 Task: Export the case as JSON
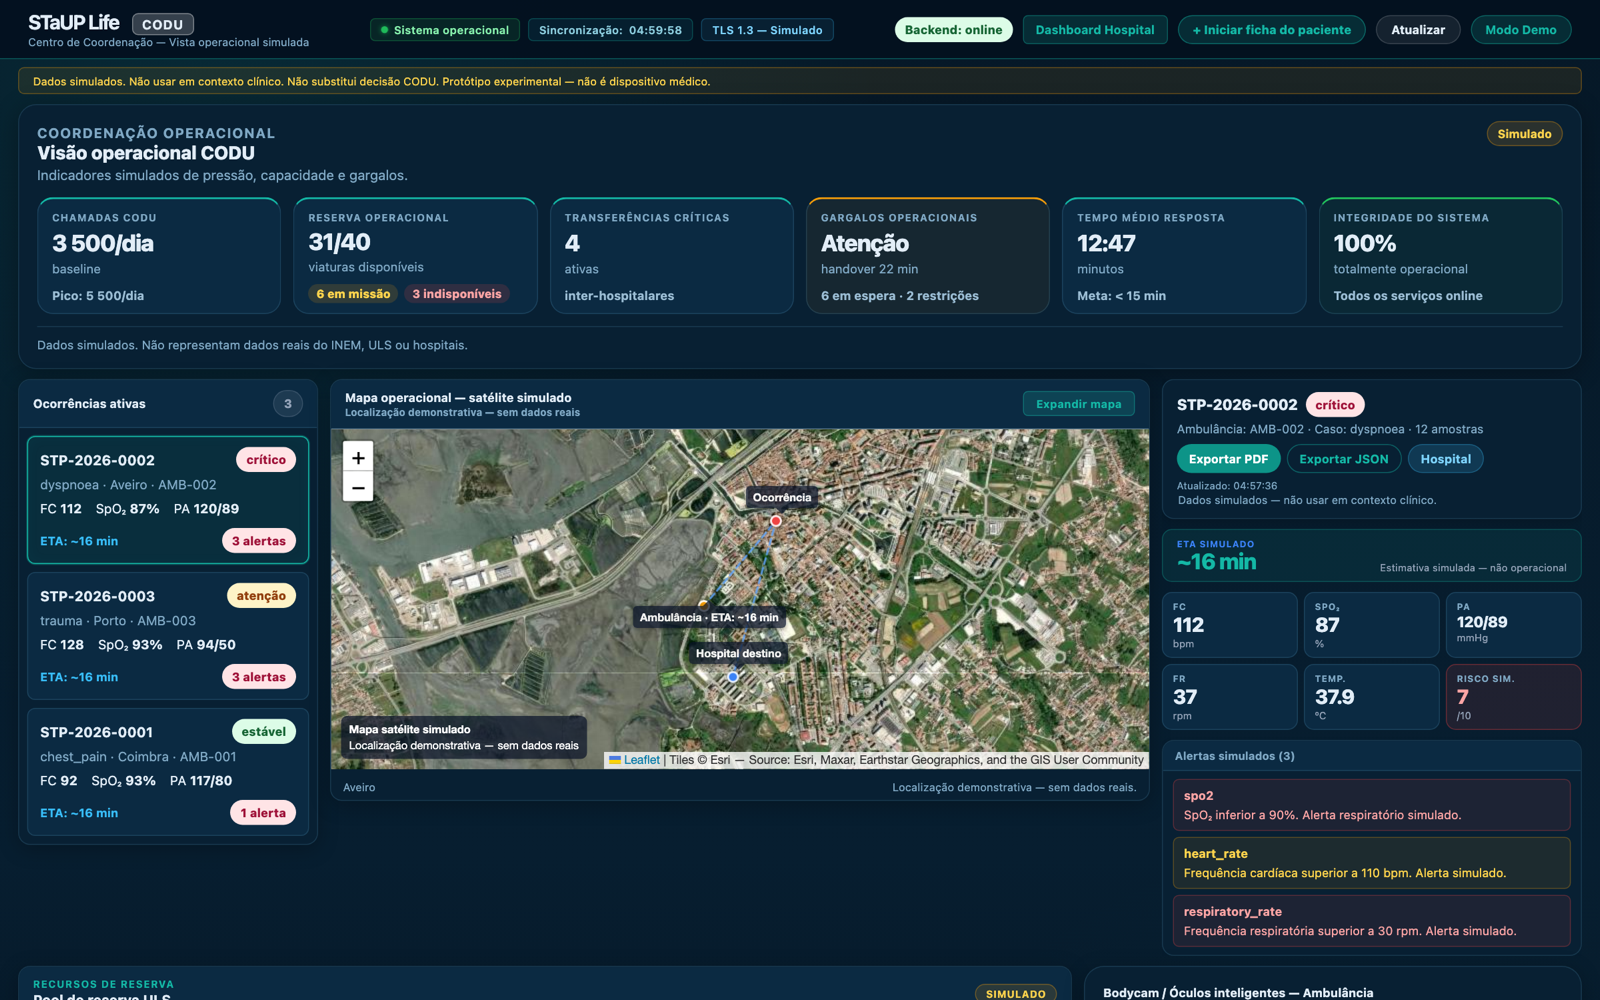(x=1344, y=459)
